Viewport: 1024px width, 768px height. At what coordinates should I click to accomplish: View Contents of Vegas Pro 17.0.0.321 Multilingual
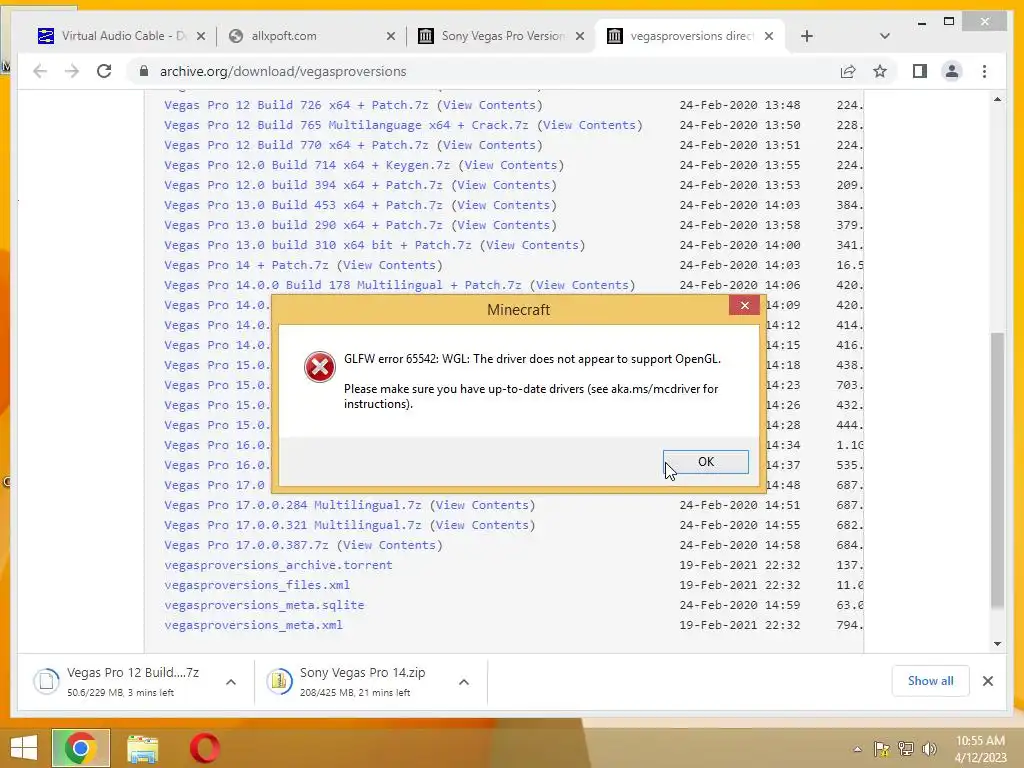pos(482,525)
